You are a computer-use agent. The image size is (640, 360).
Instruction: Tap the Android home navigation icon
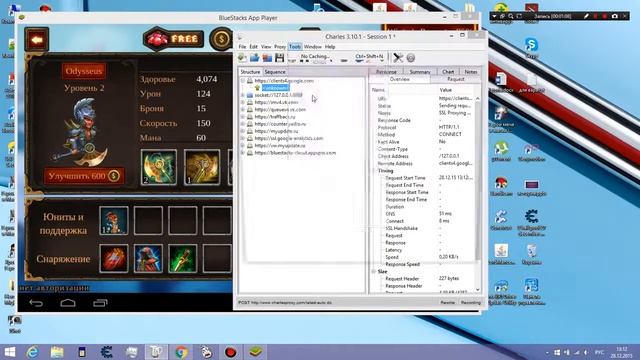[68, 303]
